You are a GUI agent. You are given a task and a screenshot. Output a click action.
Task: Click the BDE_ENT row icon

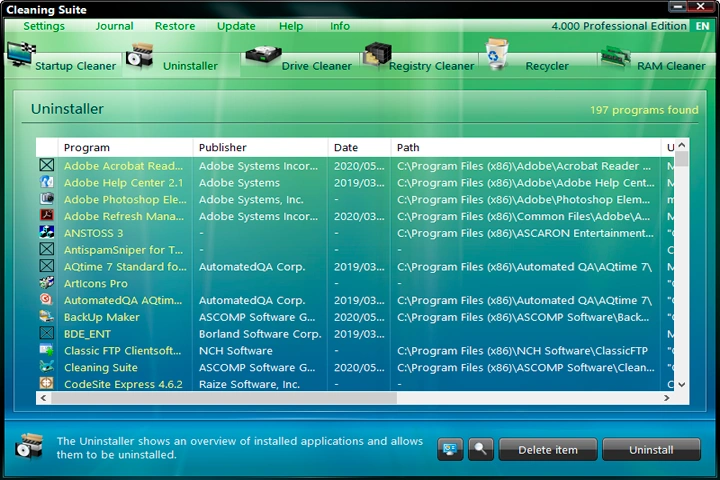(46, 333)
